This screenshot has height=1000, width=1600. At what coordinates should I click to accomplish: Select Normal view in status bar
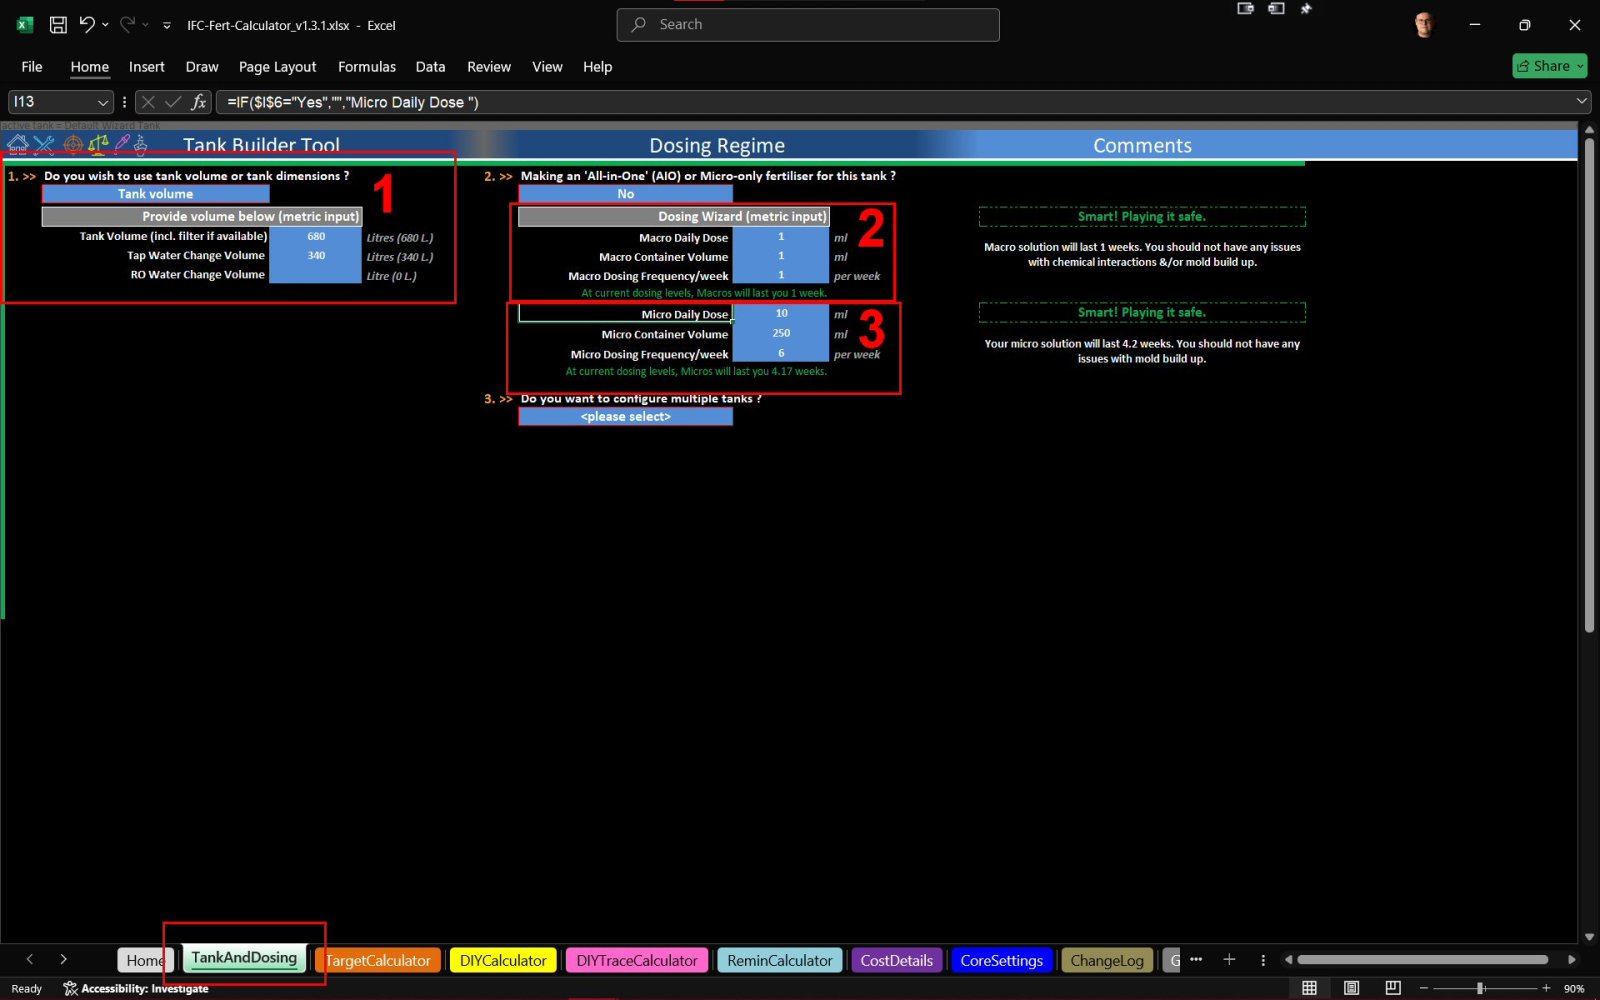tap(1309, 988)
